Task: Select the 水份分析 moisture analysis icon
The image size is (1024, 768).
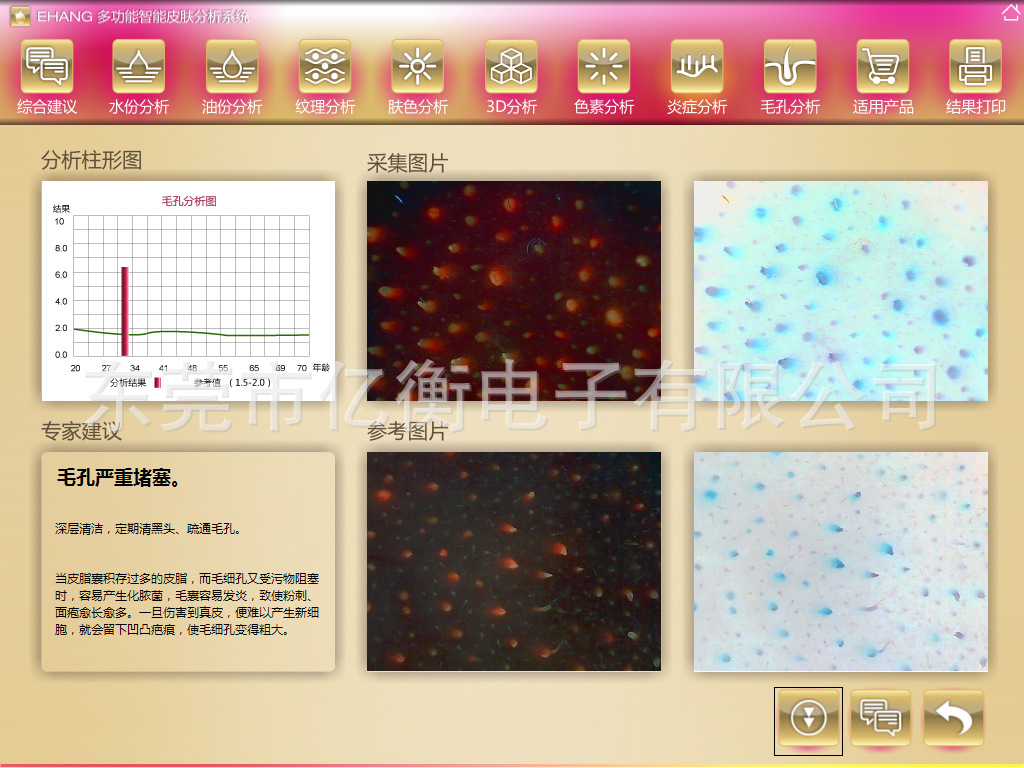Action: point(139,68)
